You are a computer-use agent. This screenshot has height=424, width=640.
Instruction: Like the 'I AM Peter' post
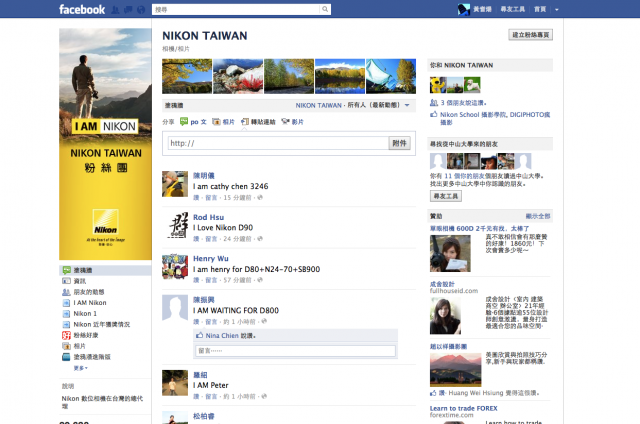tap(196, 396)
